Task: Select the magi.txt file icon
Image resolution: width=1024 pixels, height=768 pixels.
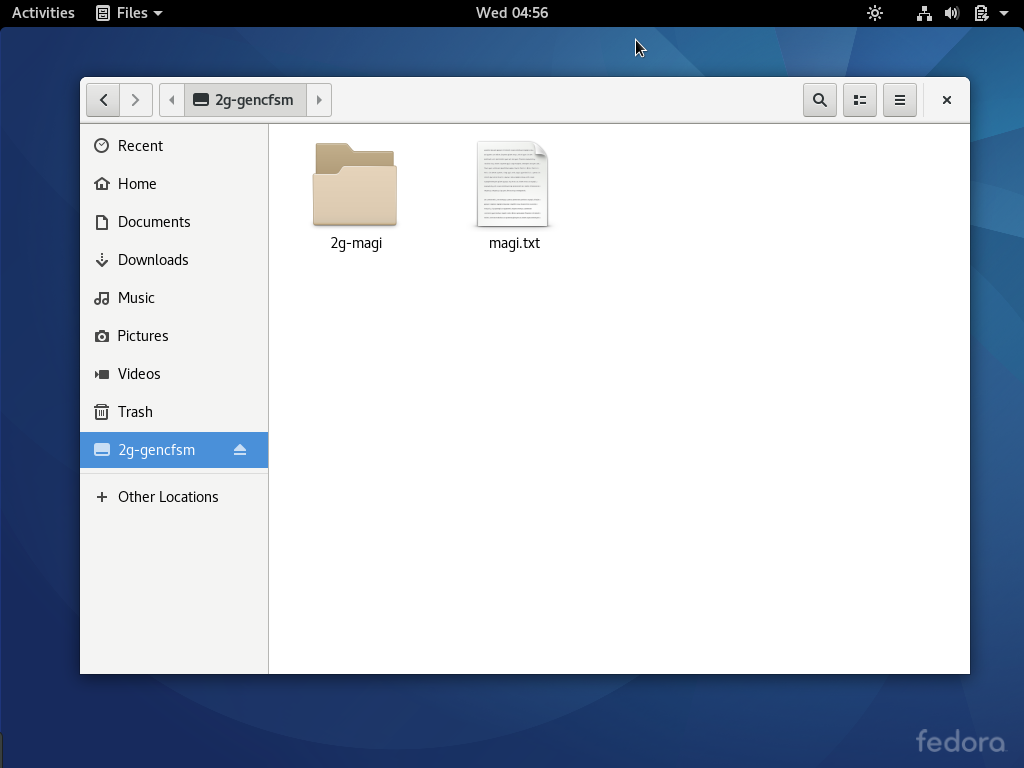Action: tap(513, 184)
